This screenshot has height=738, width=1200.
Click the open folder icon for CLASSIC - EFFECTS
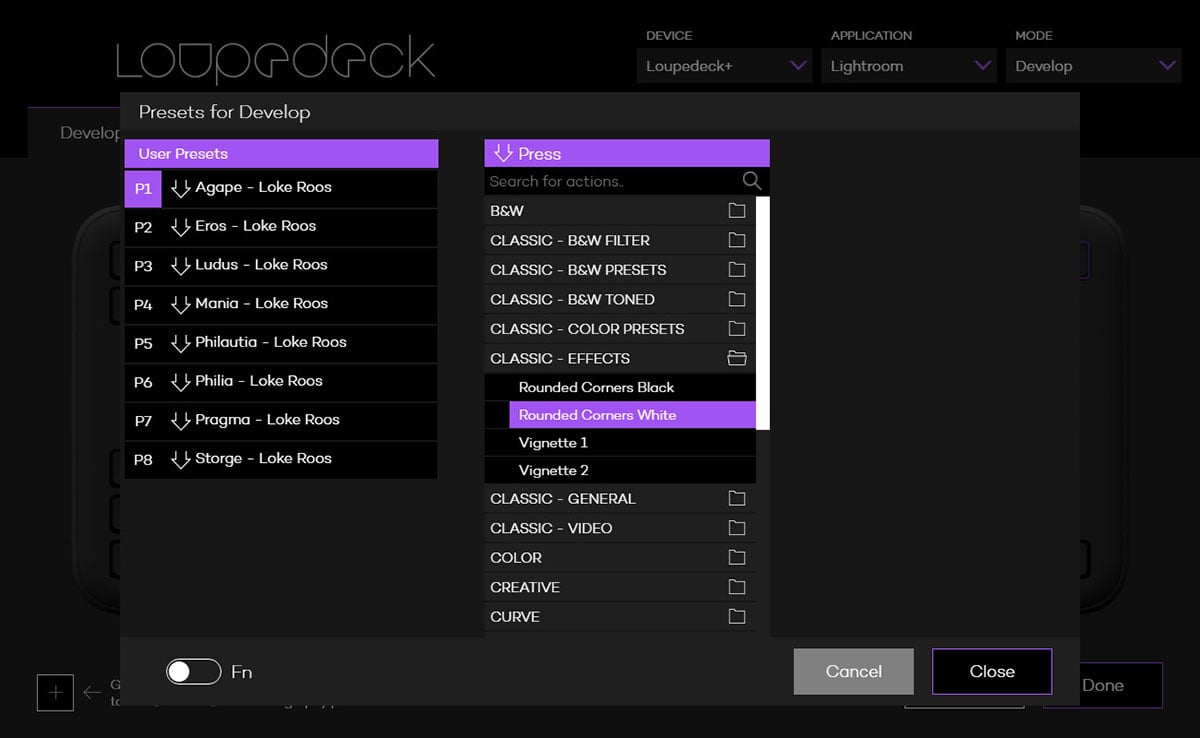point(737,358)
